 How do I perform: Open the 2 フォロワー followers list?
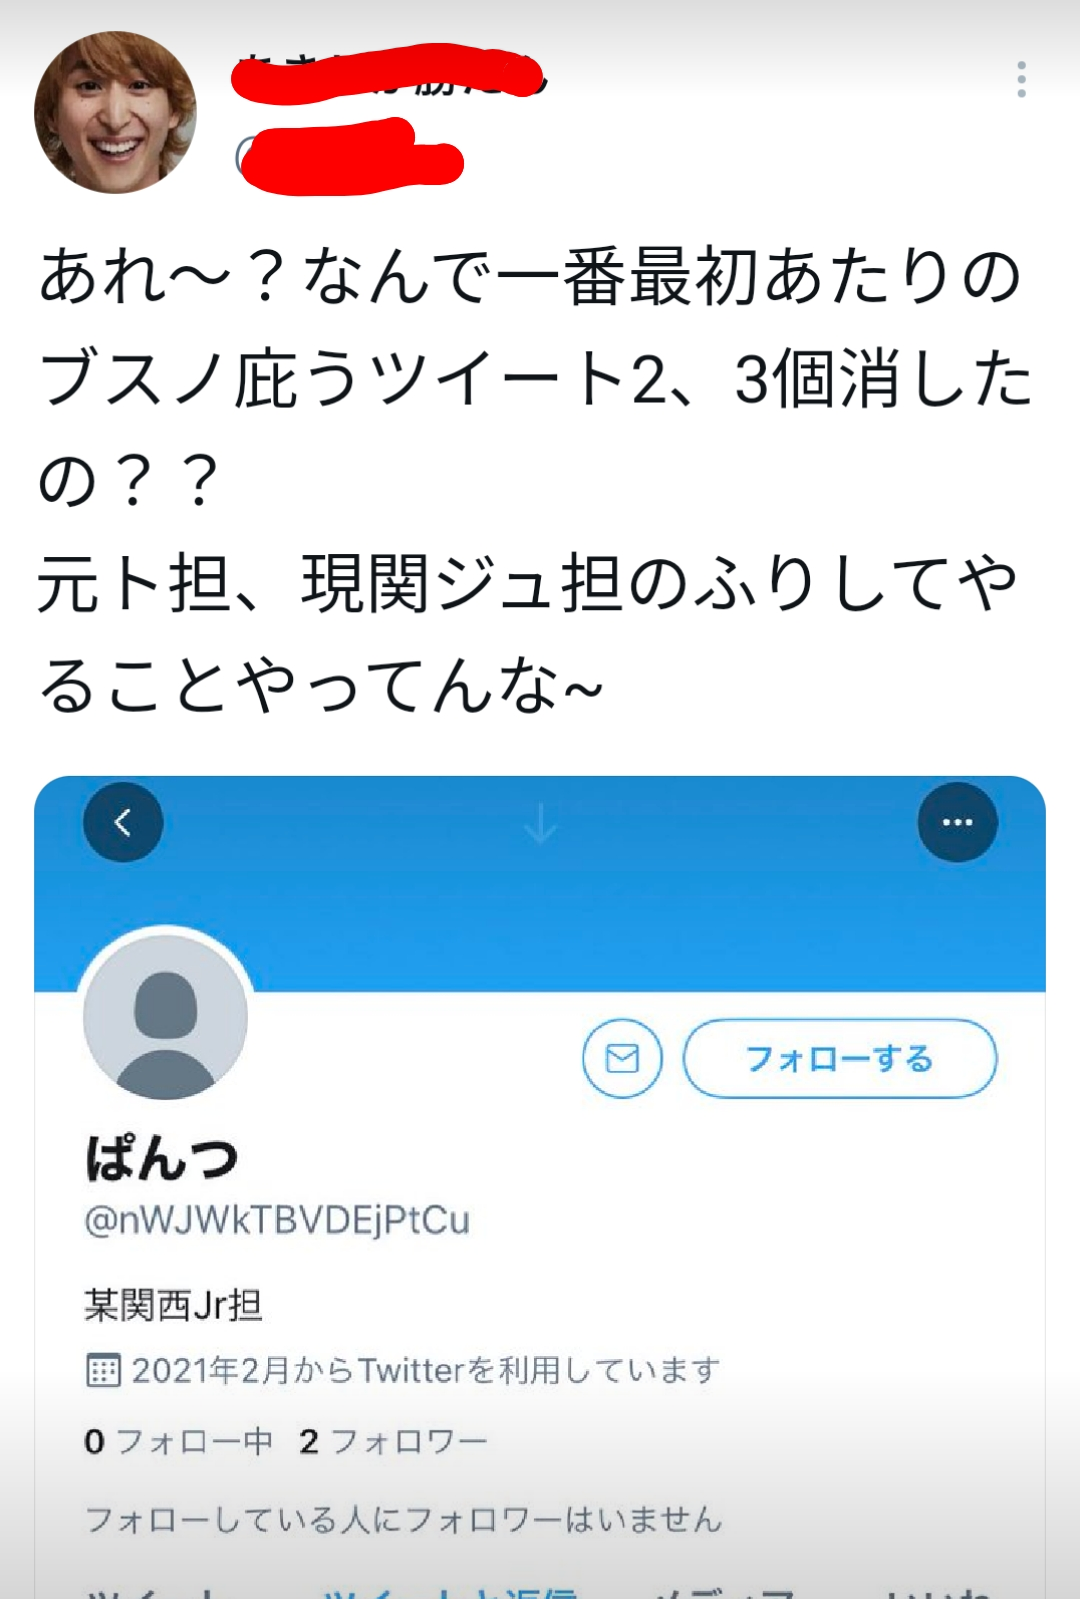393,1441
